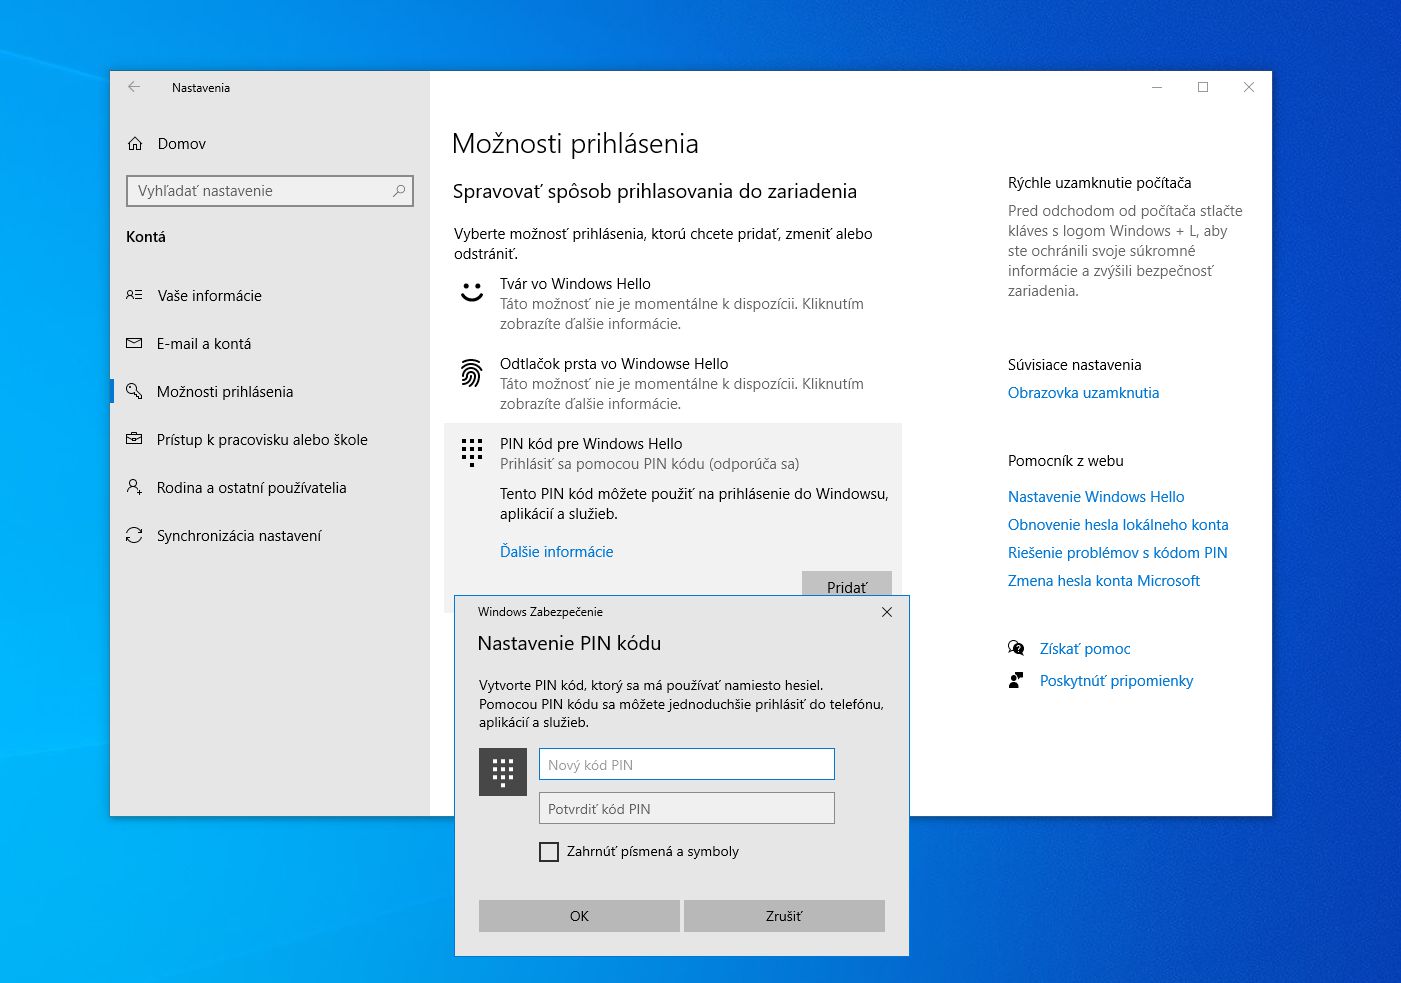
Task: Open Rodina a ostatní používatelia
Action: 252,487
